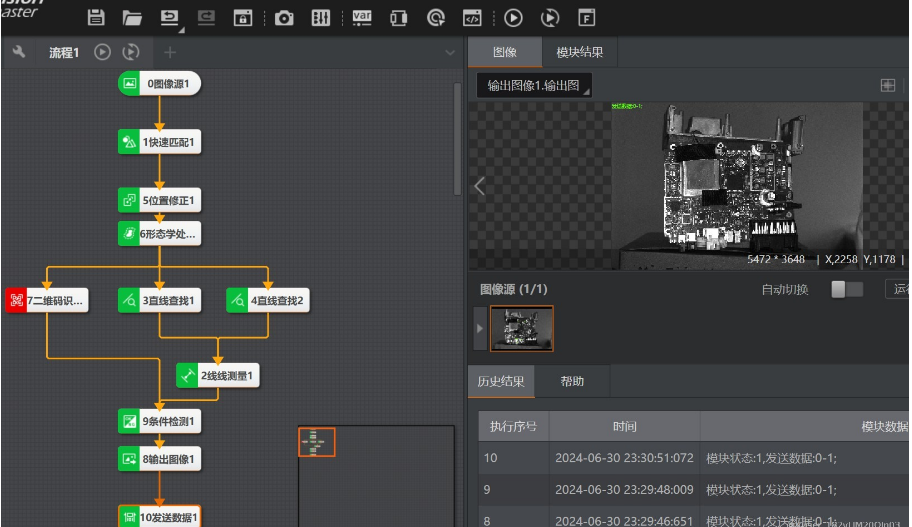
Task: Select the circuit board image thumbnail
Action: coord(521,328)
